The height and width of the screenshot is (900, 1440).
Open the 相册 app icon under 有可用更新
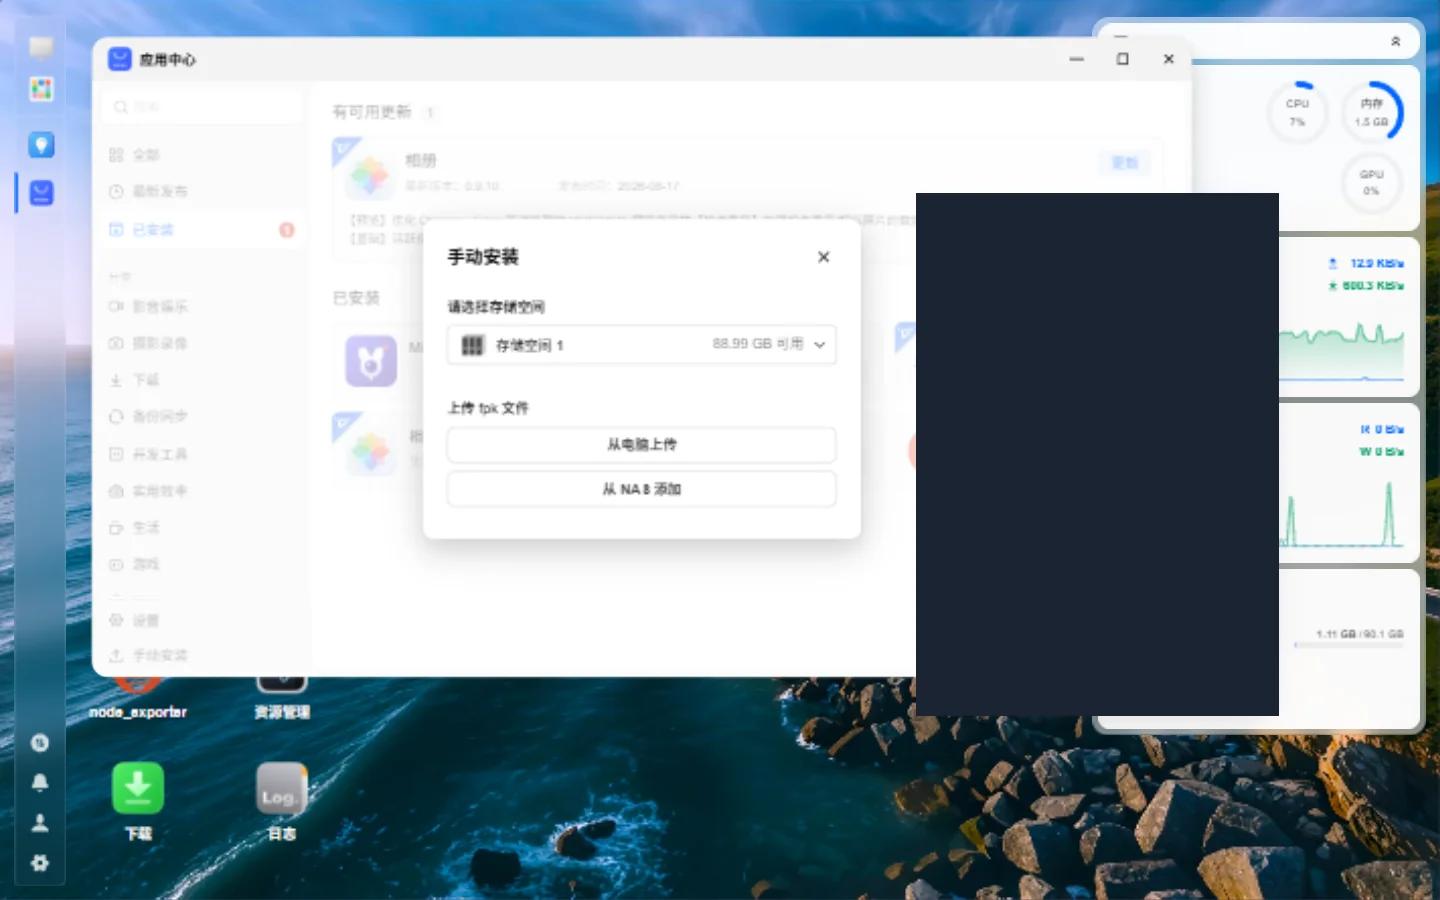pyautogui.click(x=369, y=176)
